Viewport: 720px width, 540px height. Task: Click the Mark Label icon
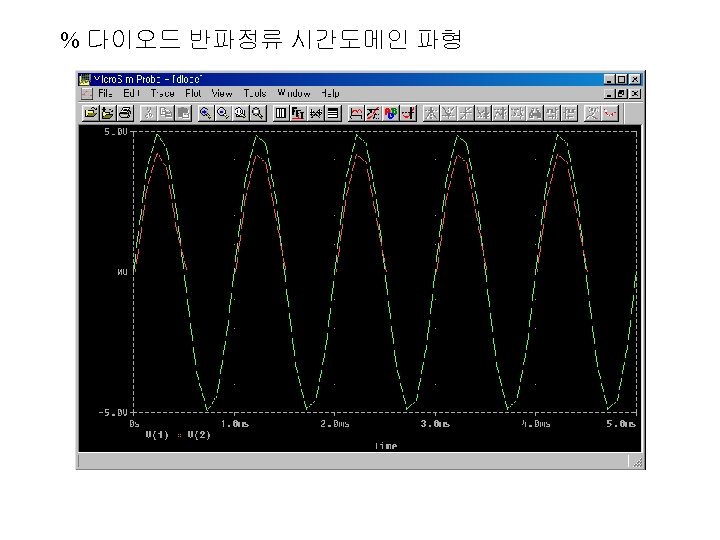coord(591,113)
